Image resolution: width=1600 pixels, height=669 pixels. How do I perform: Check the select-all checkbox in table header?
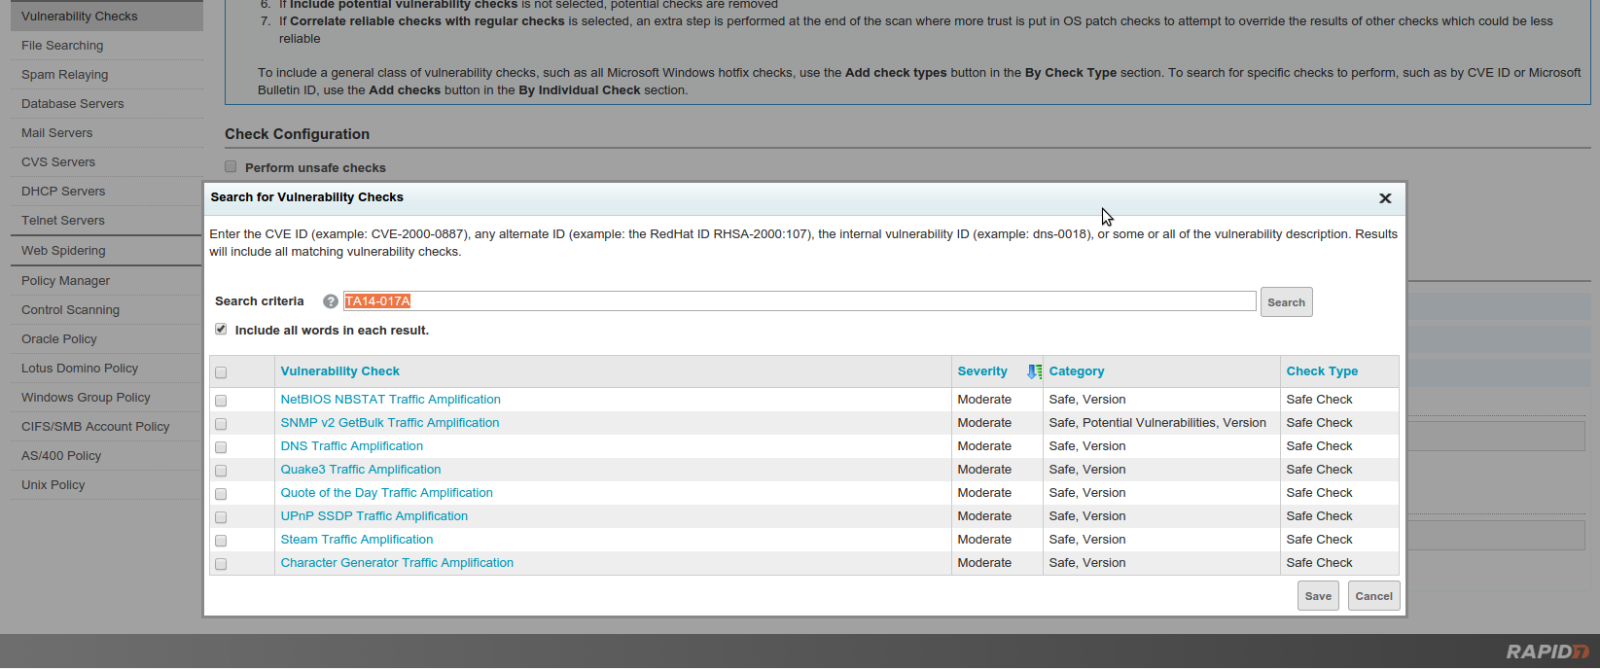tap(221, 372)
